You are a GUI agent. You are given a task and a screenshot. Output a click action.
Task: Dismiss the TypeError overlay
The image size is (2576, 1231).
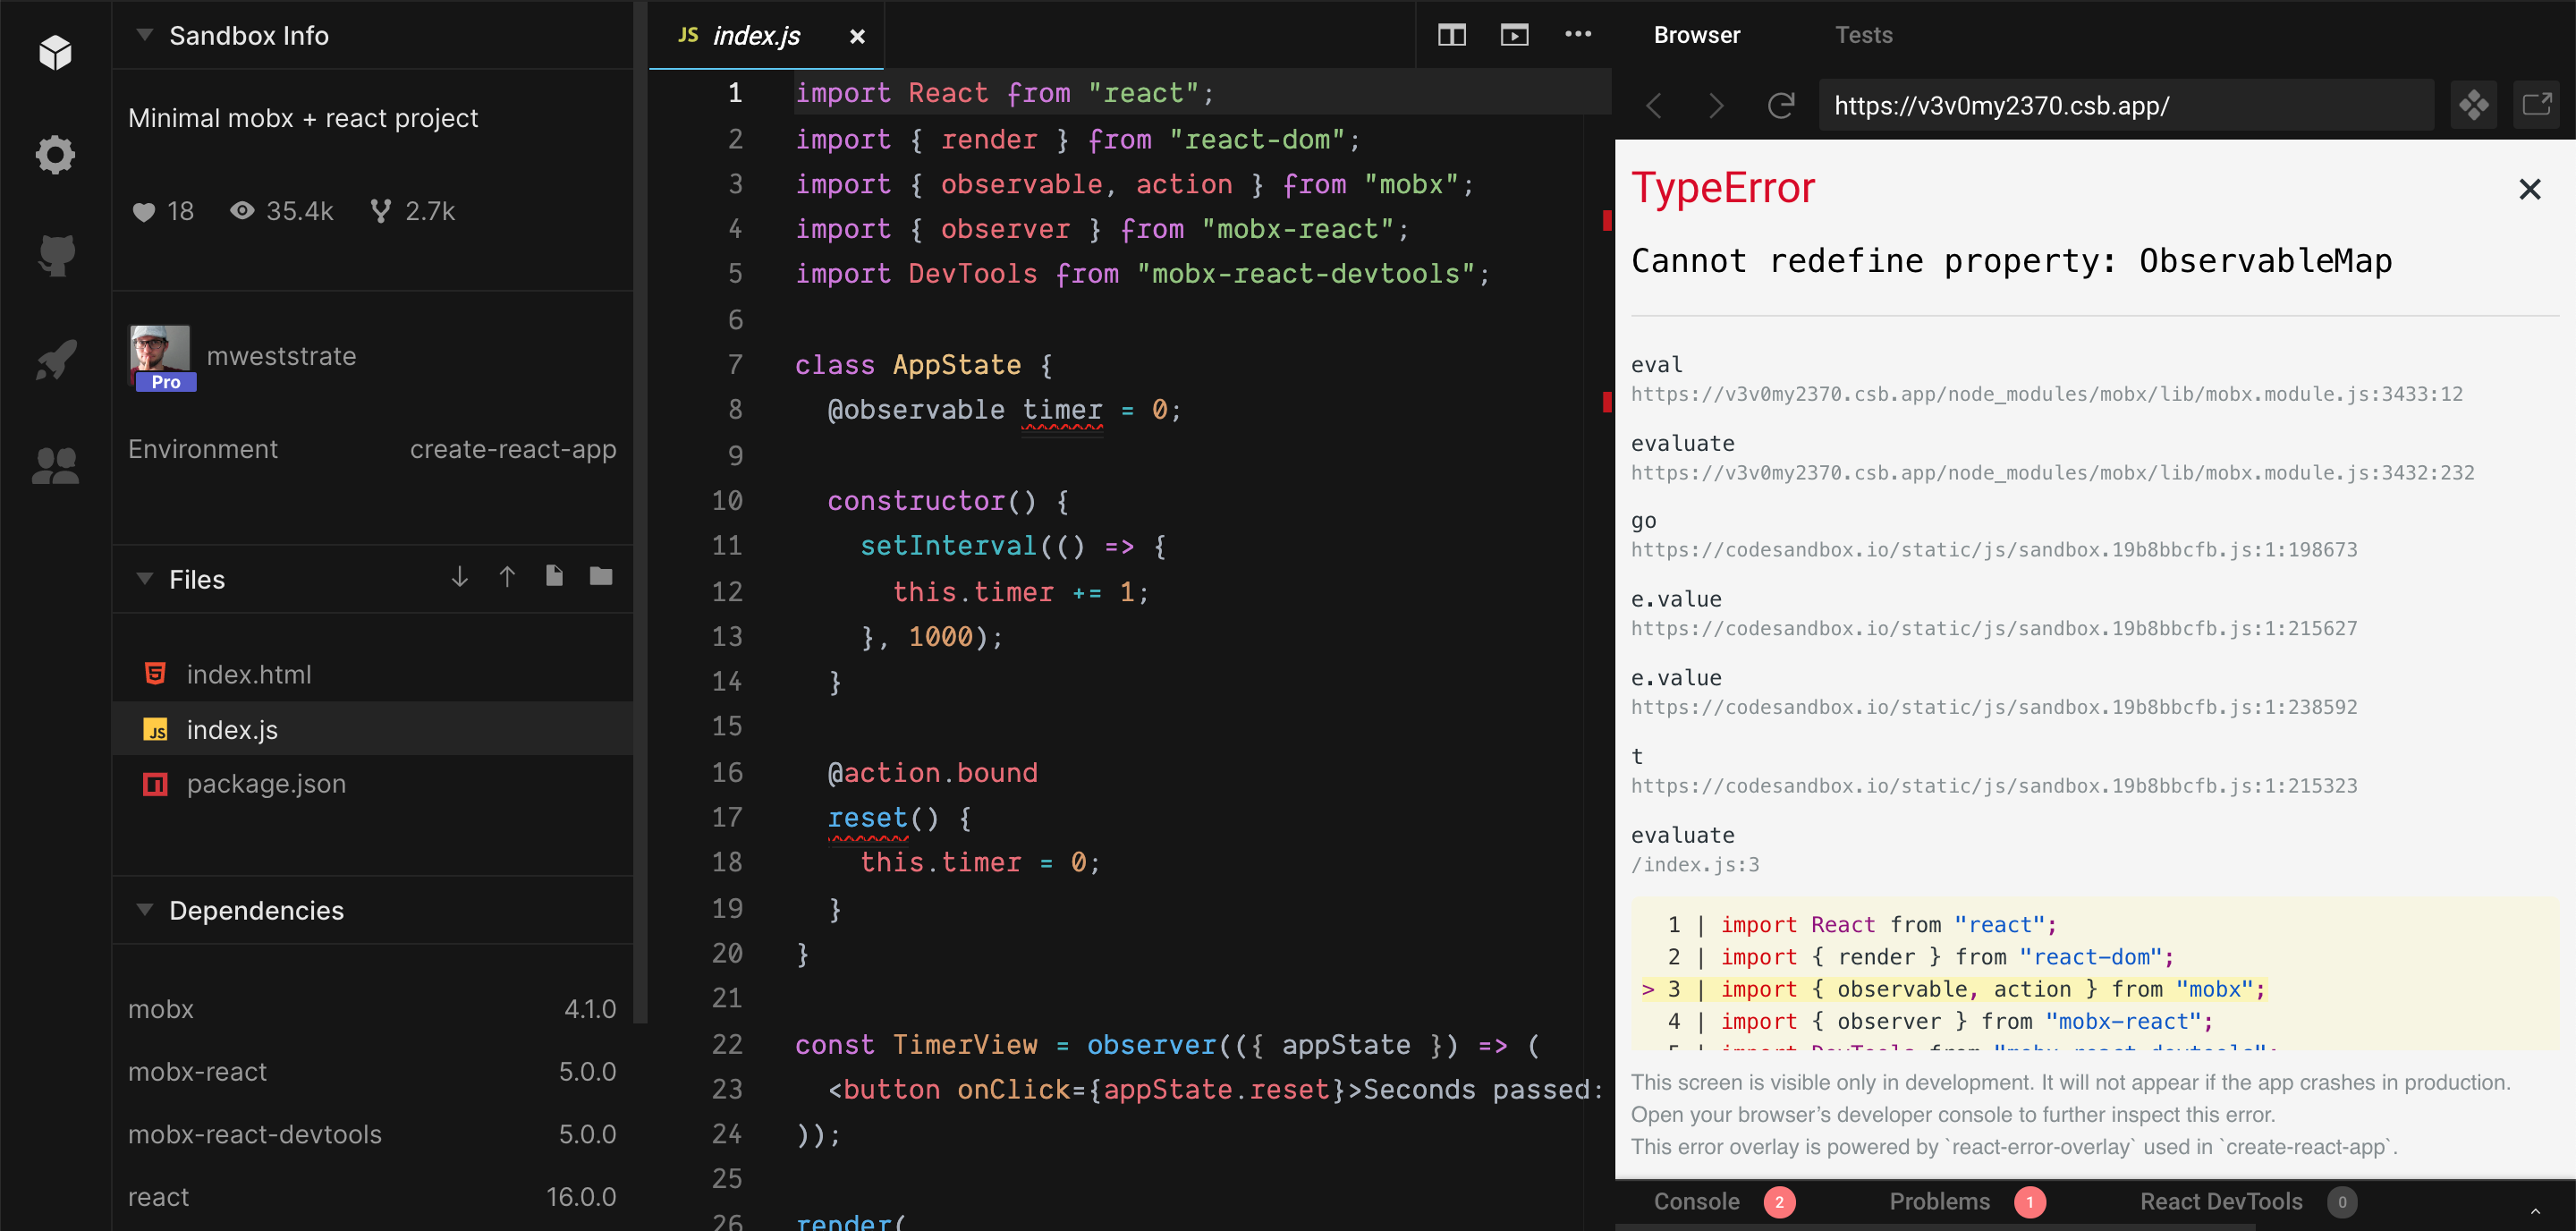[2530, 188]
